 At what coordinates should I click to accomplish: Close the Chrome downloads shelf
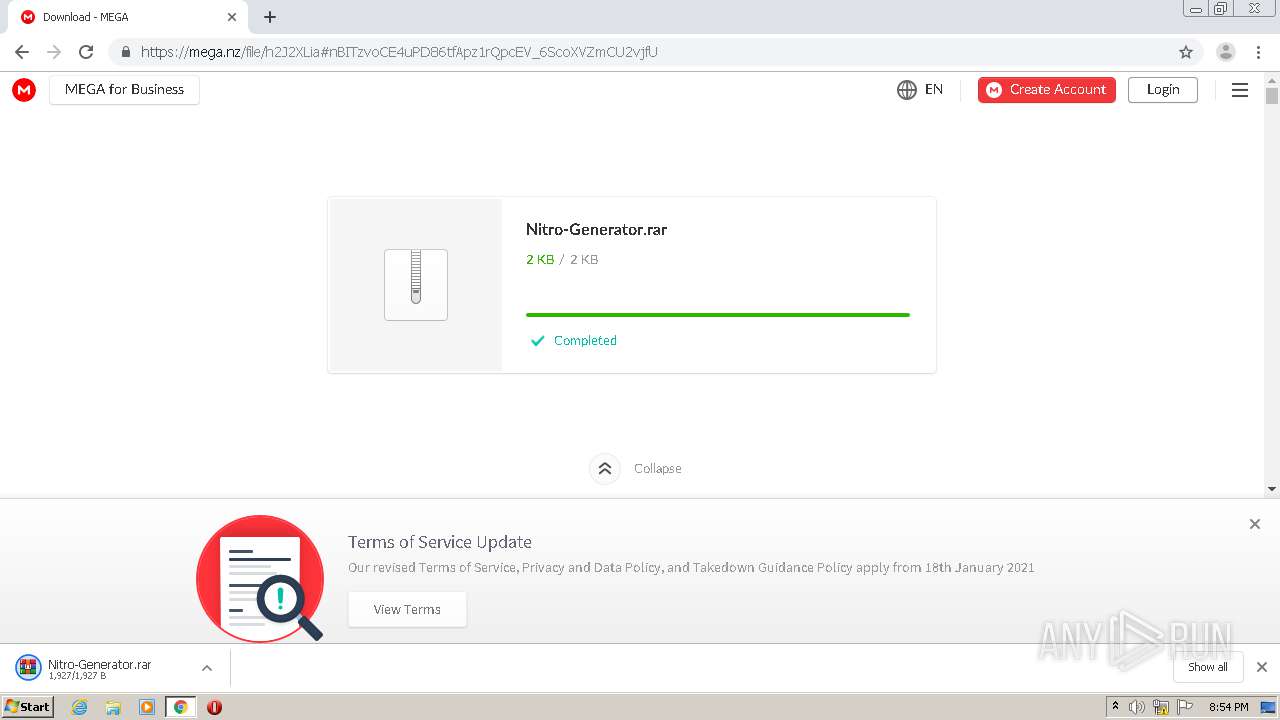pos(1262,667)
